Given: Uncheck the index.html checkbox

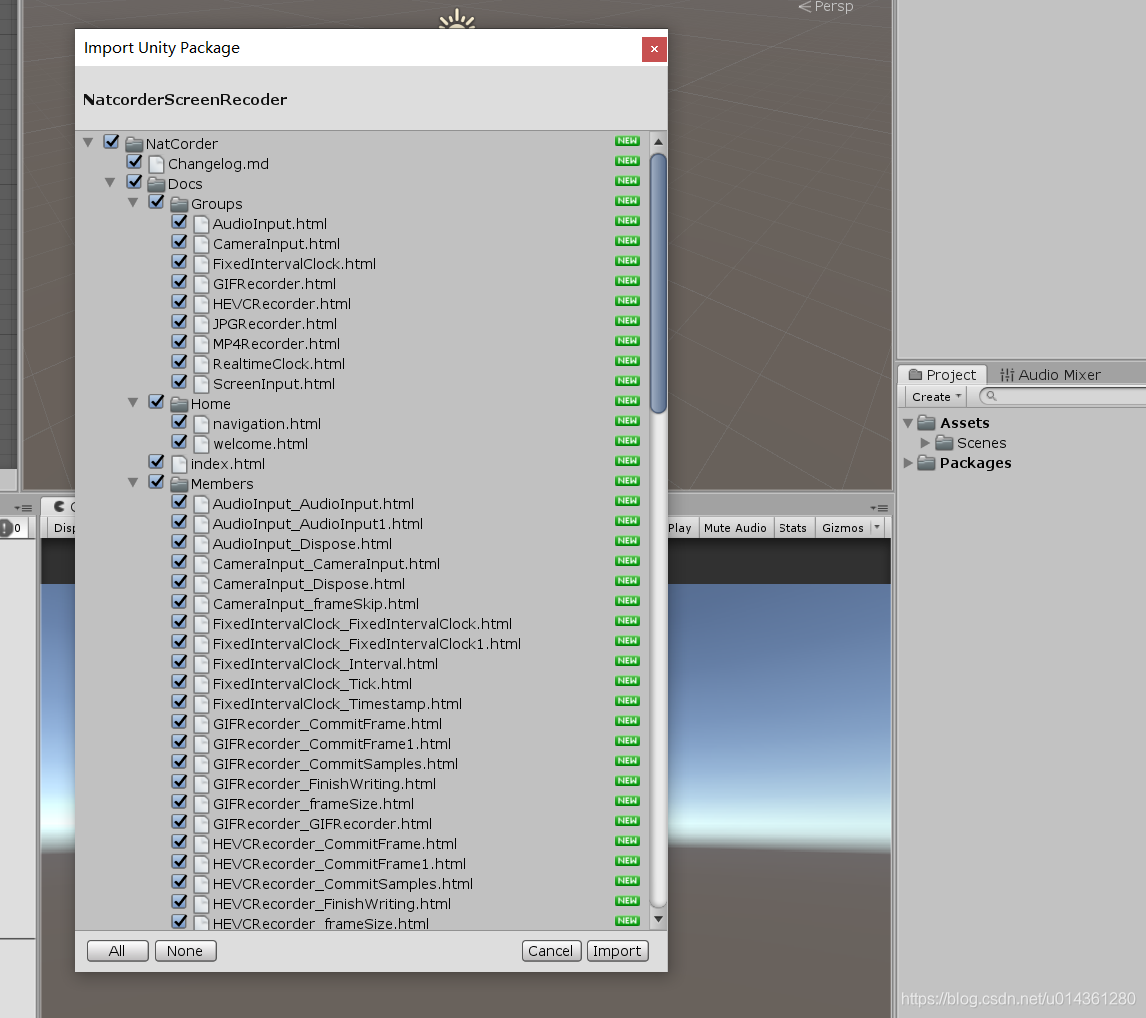Looking at the screenshot, I should tap(156, 461).
